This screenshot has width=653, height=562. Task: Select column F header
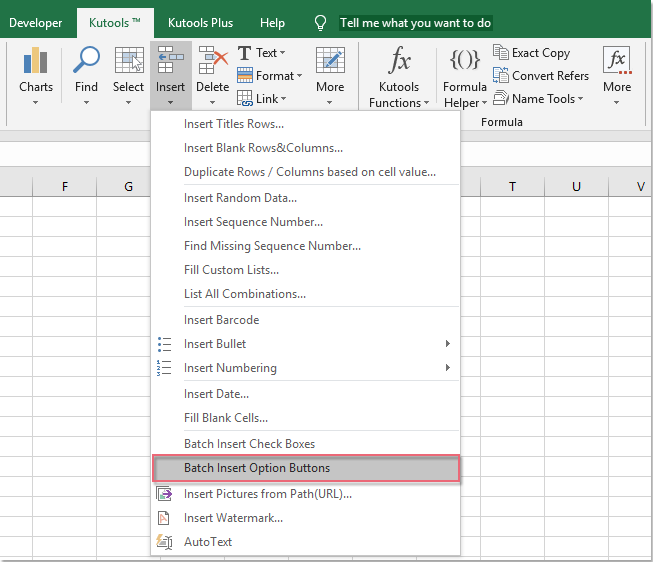(65, 187)
